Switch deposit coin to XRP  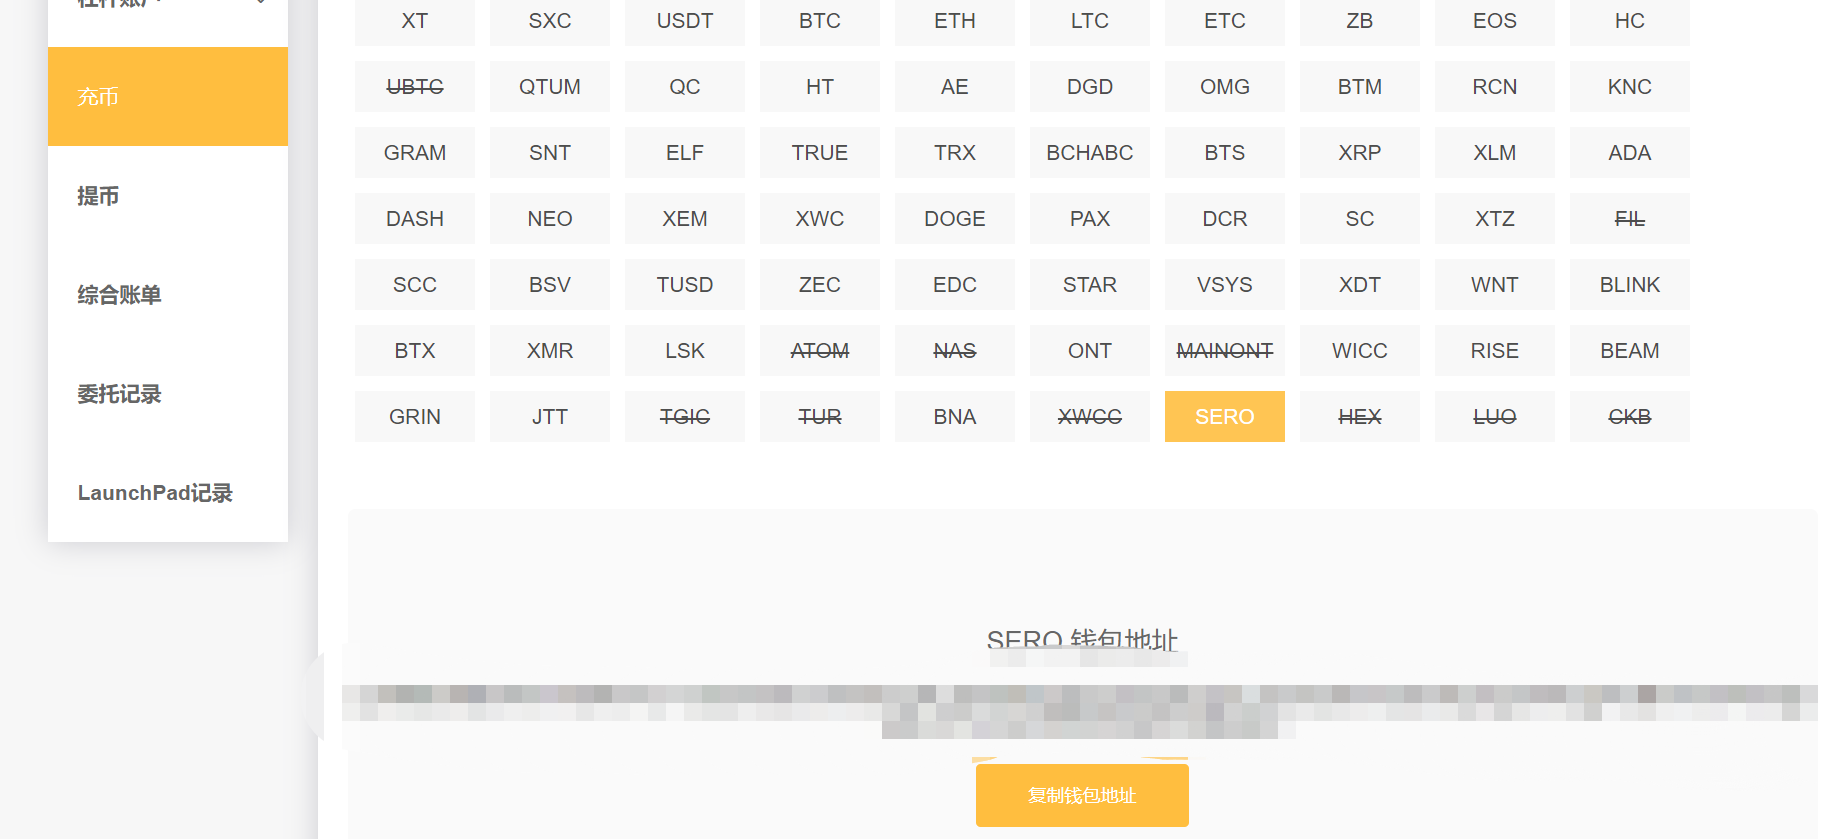[1360, 153]
